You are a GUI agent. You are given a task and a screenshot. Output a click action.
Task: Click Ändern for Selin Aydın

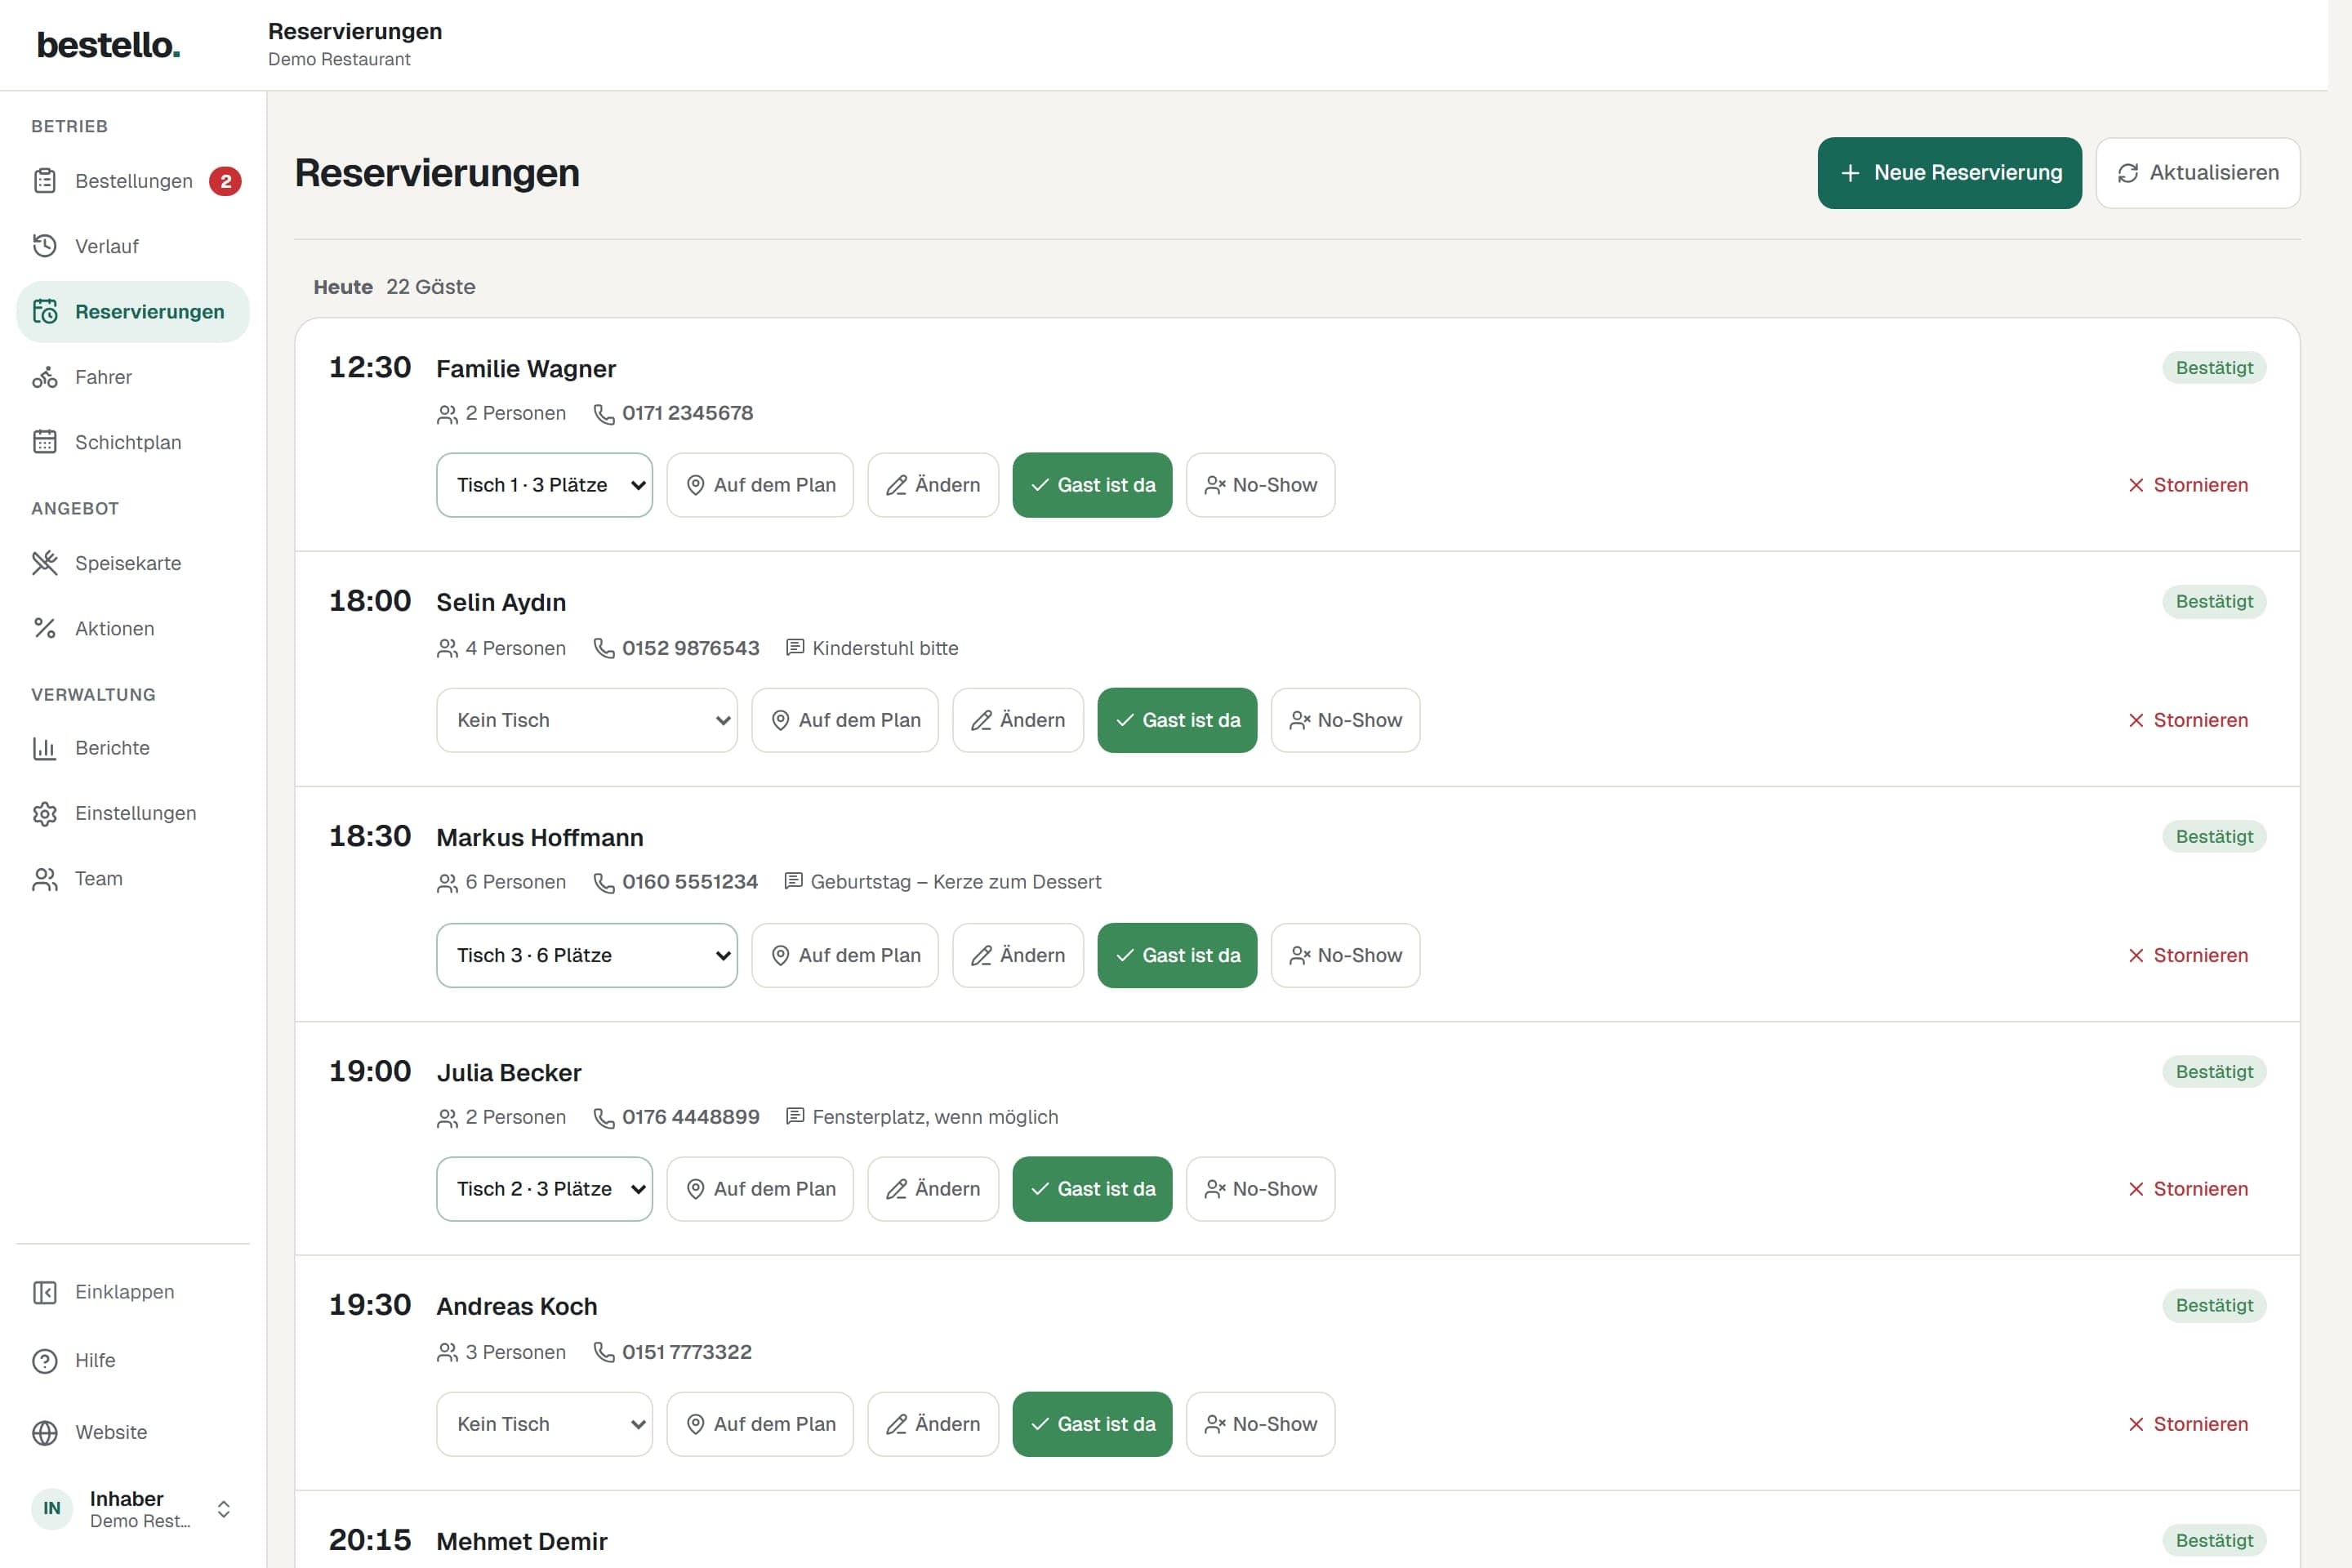[x=1017, y=720]
